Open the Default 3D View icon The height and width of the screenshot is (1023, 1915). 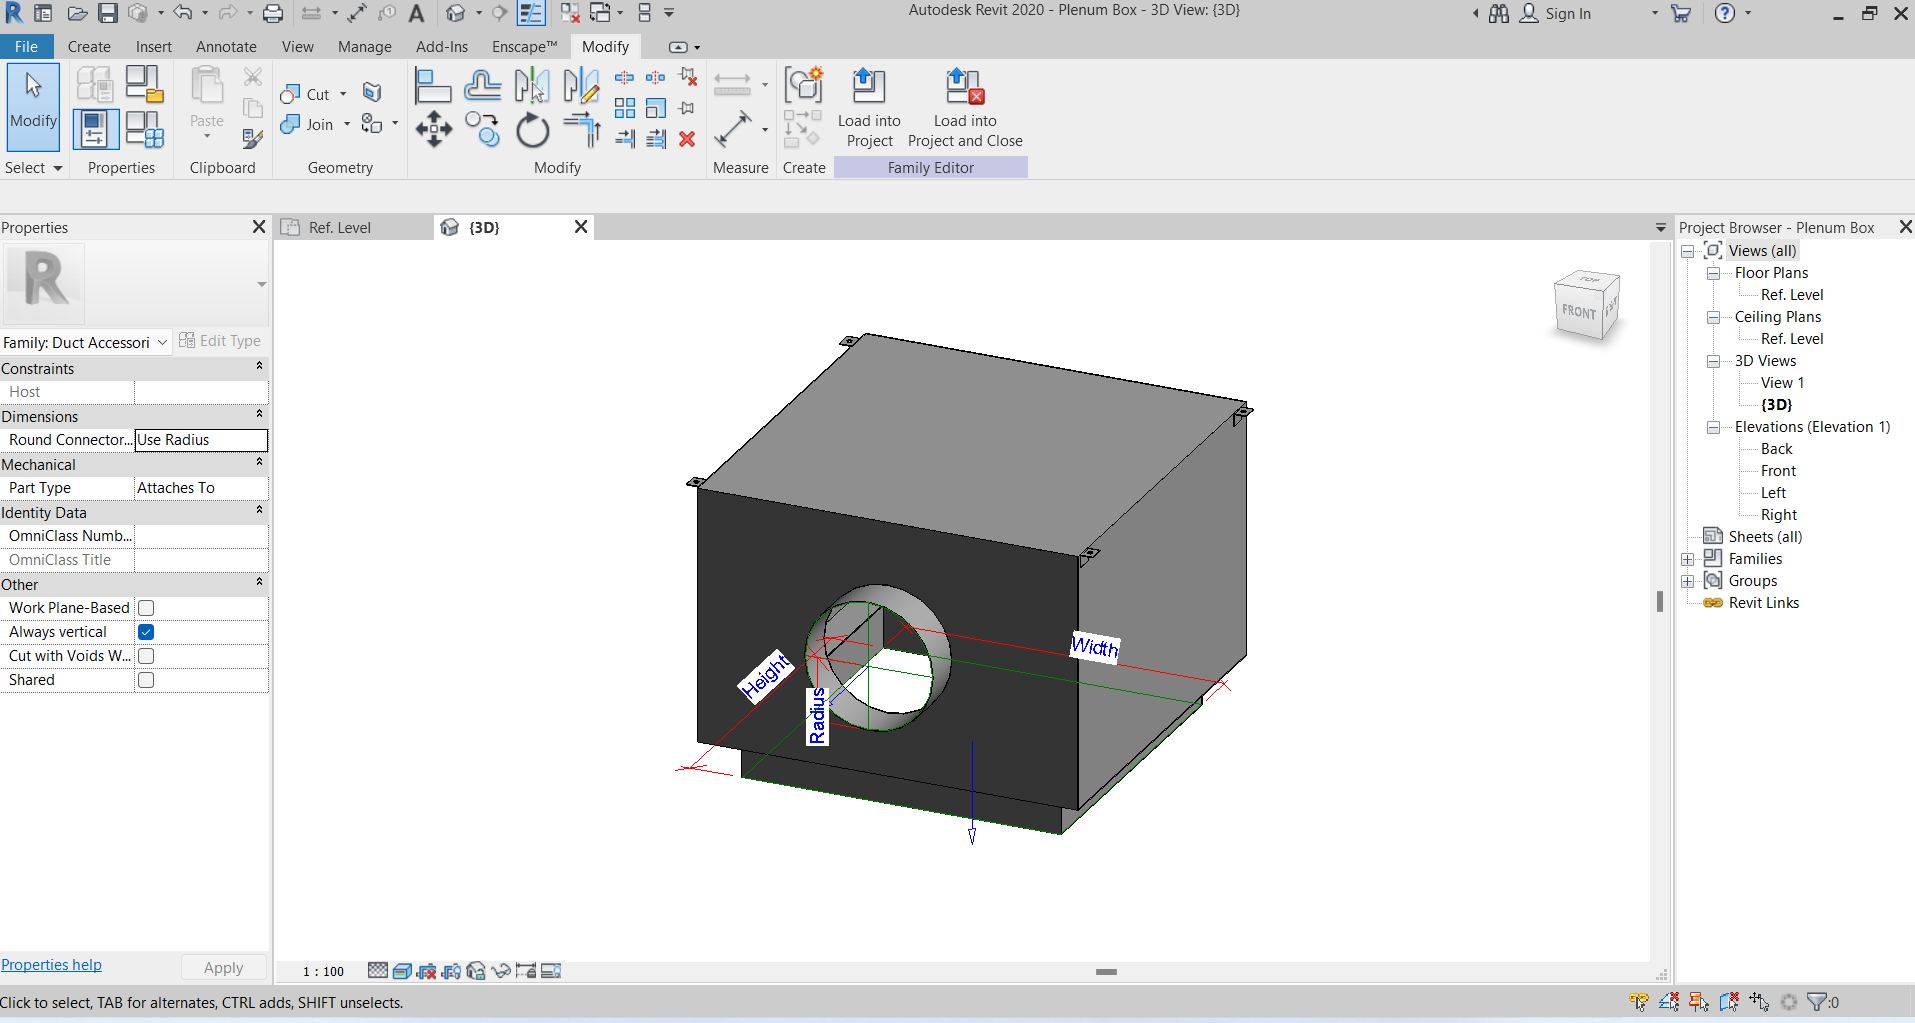tap(456, 13)
